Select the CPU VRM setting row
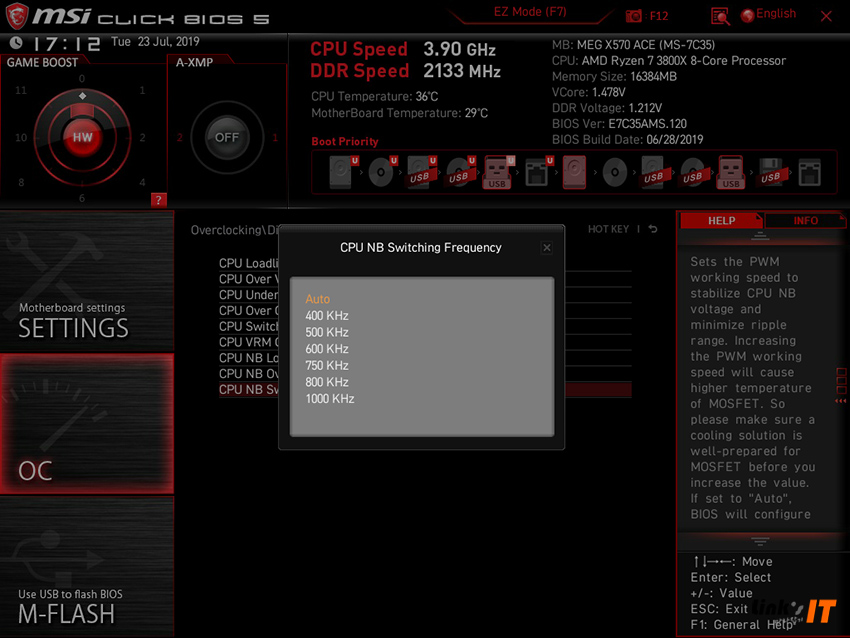 coord(249,342)
